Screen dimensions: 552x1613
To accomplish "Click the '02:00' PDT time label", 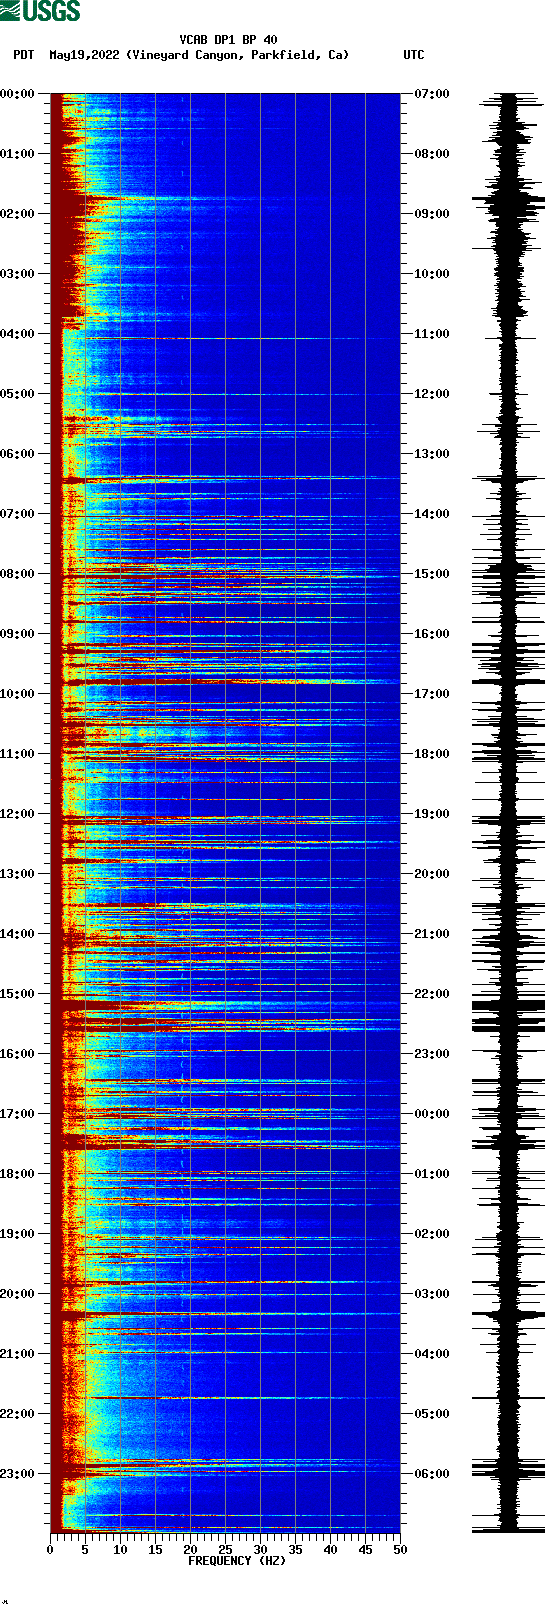I will 18,214.
